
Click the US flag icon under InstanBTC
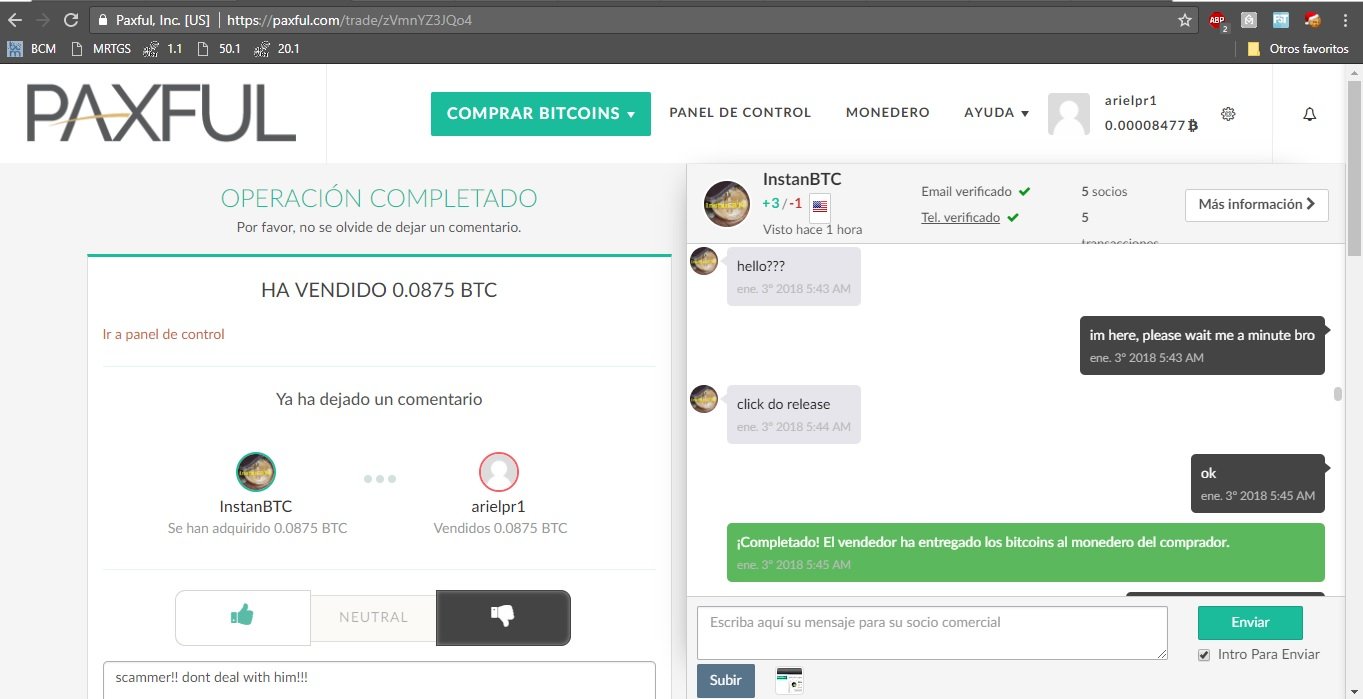tap(820, 207)
